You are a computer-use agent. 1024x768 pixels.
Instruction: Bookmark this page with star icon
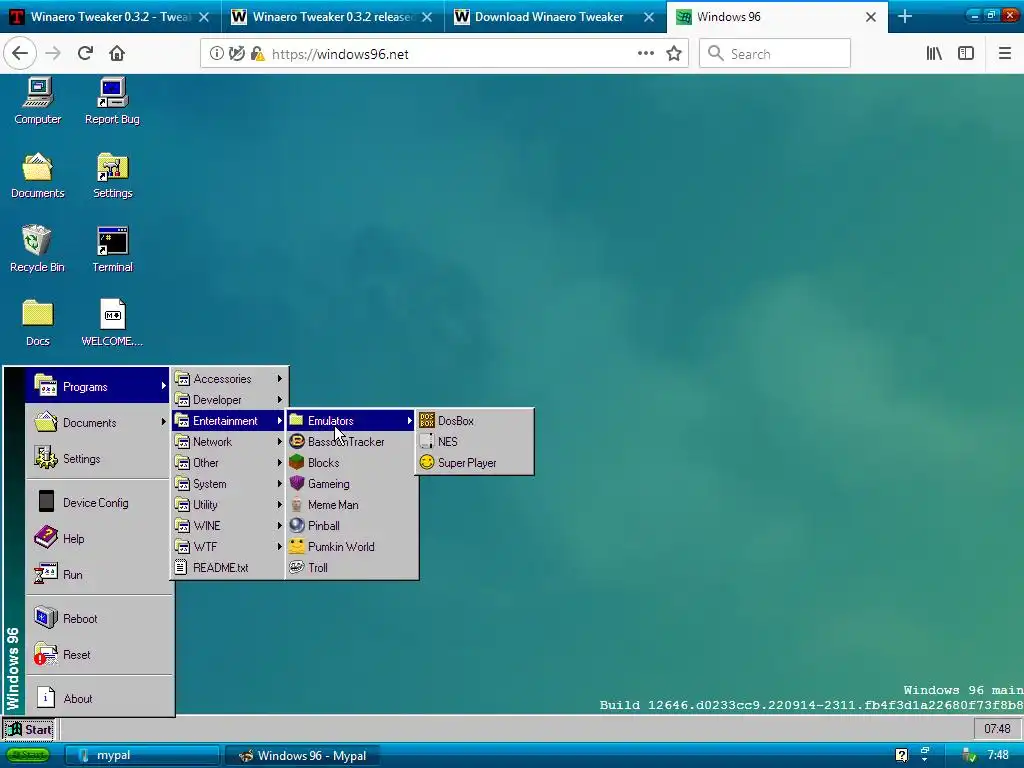point(674,54)
